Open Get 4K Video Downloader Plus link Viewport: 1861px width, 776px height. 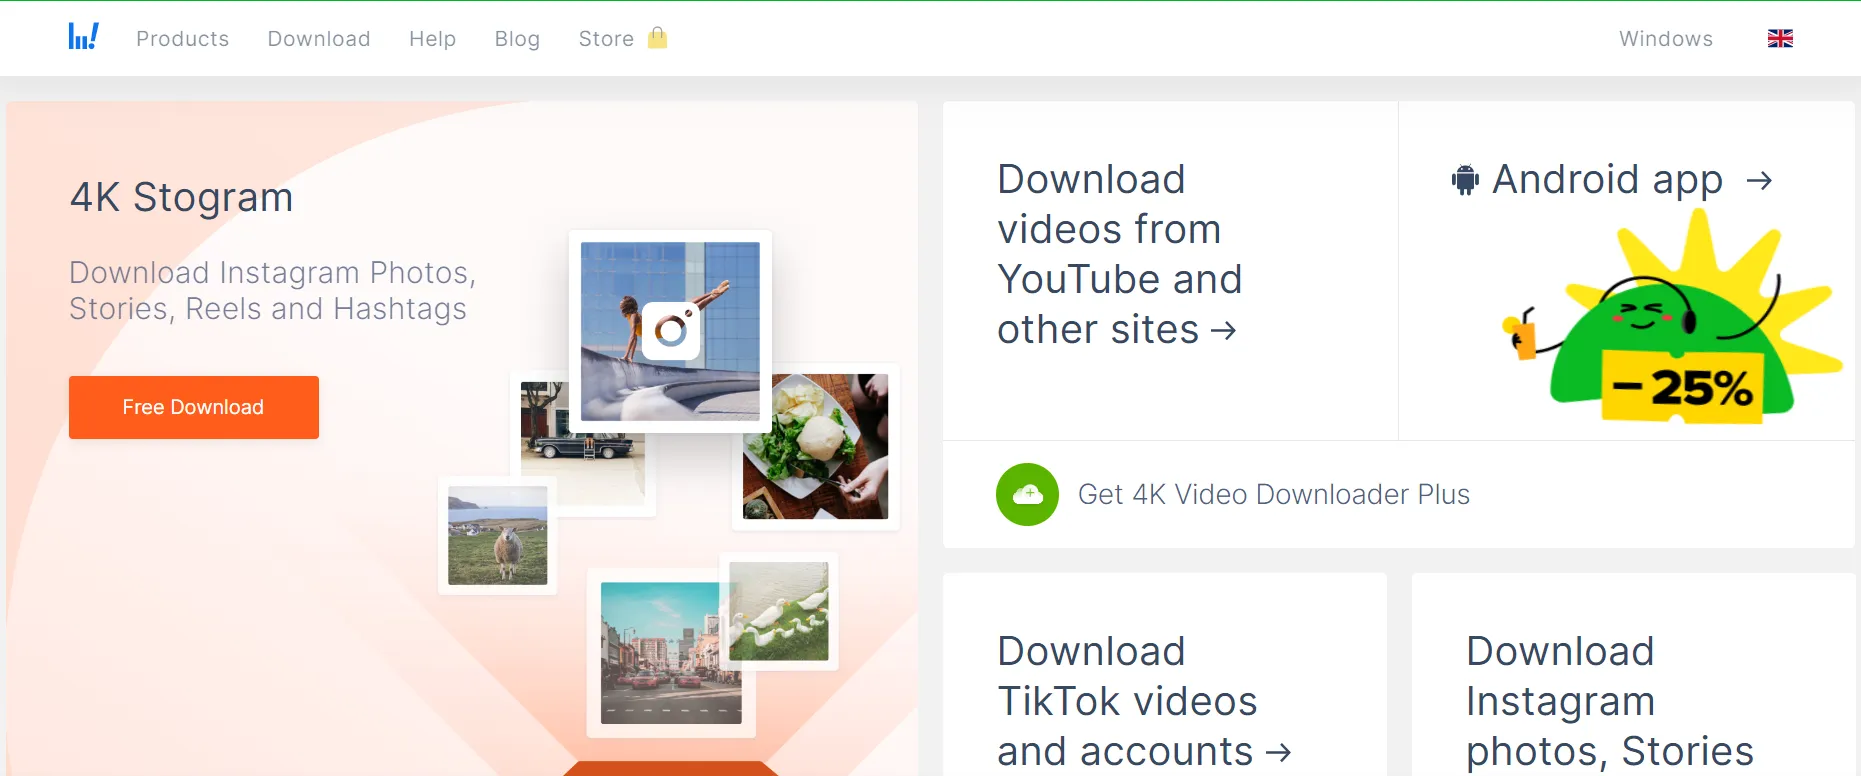click(x=1274, y=494)
